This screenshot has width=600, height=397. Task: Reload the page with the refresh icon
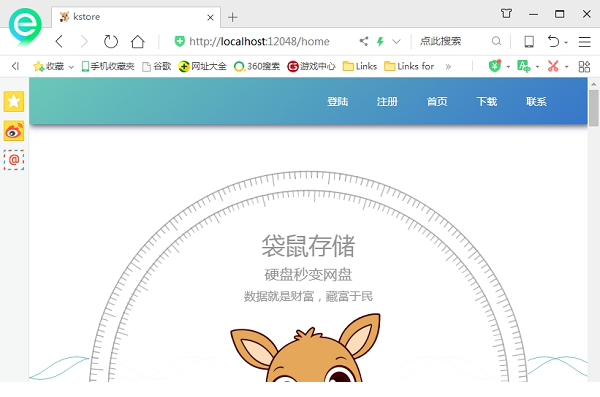pos(111,41)
